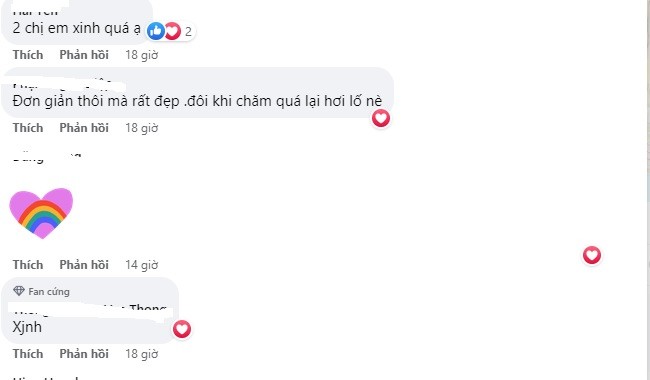650x380 pixels.
Task: Reply to the 'Đơn giản thôi' comment
Action: [x=84, y=128]
